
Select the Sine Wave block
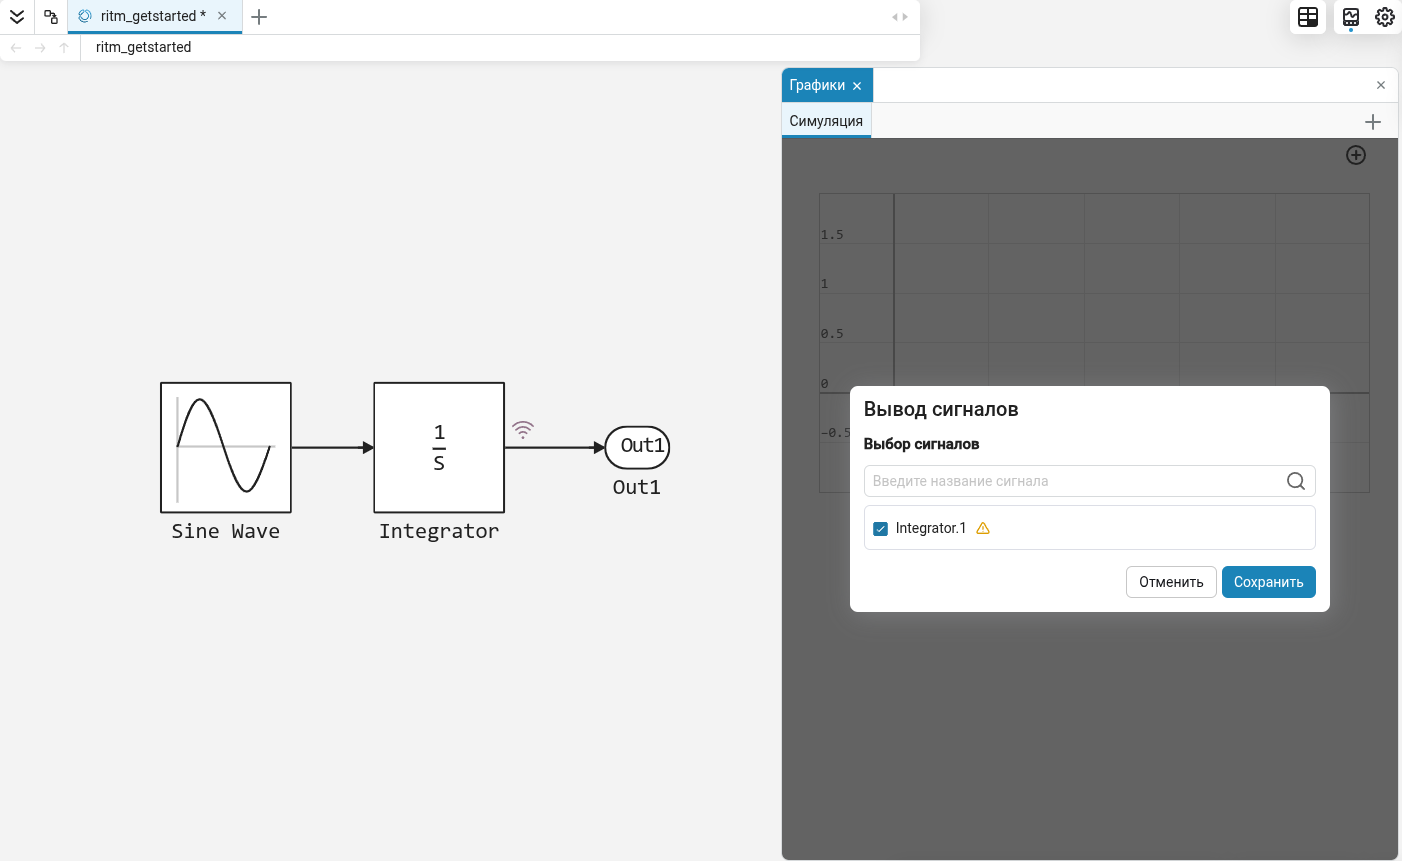226,448
